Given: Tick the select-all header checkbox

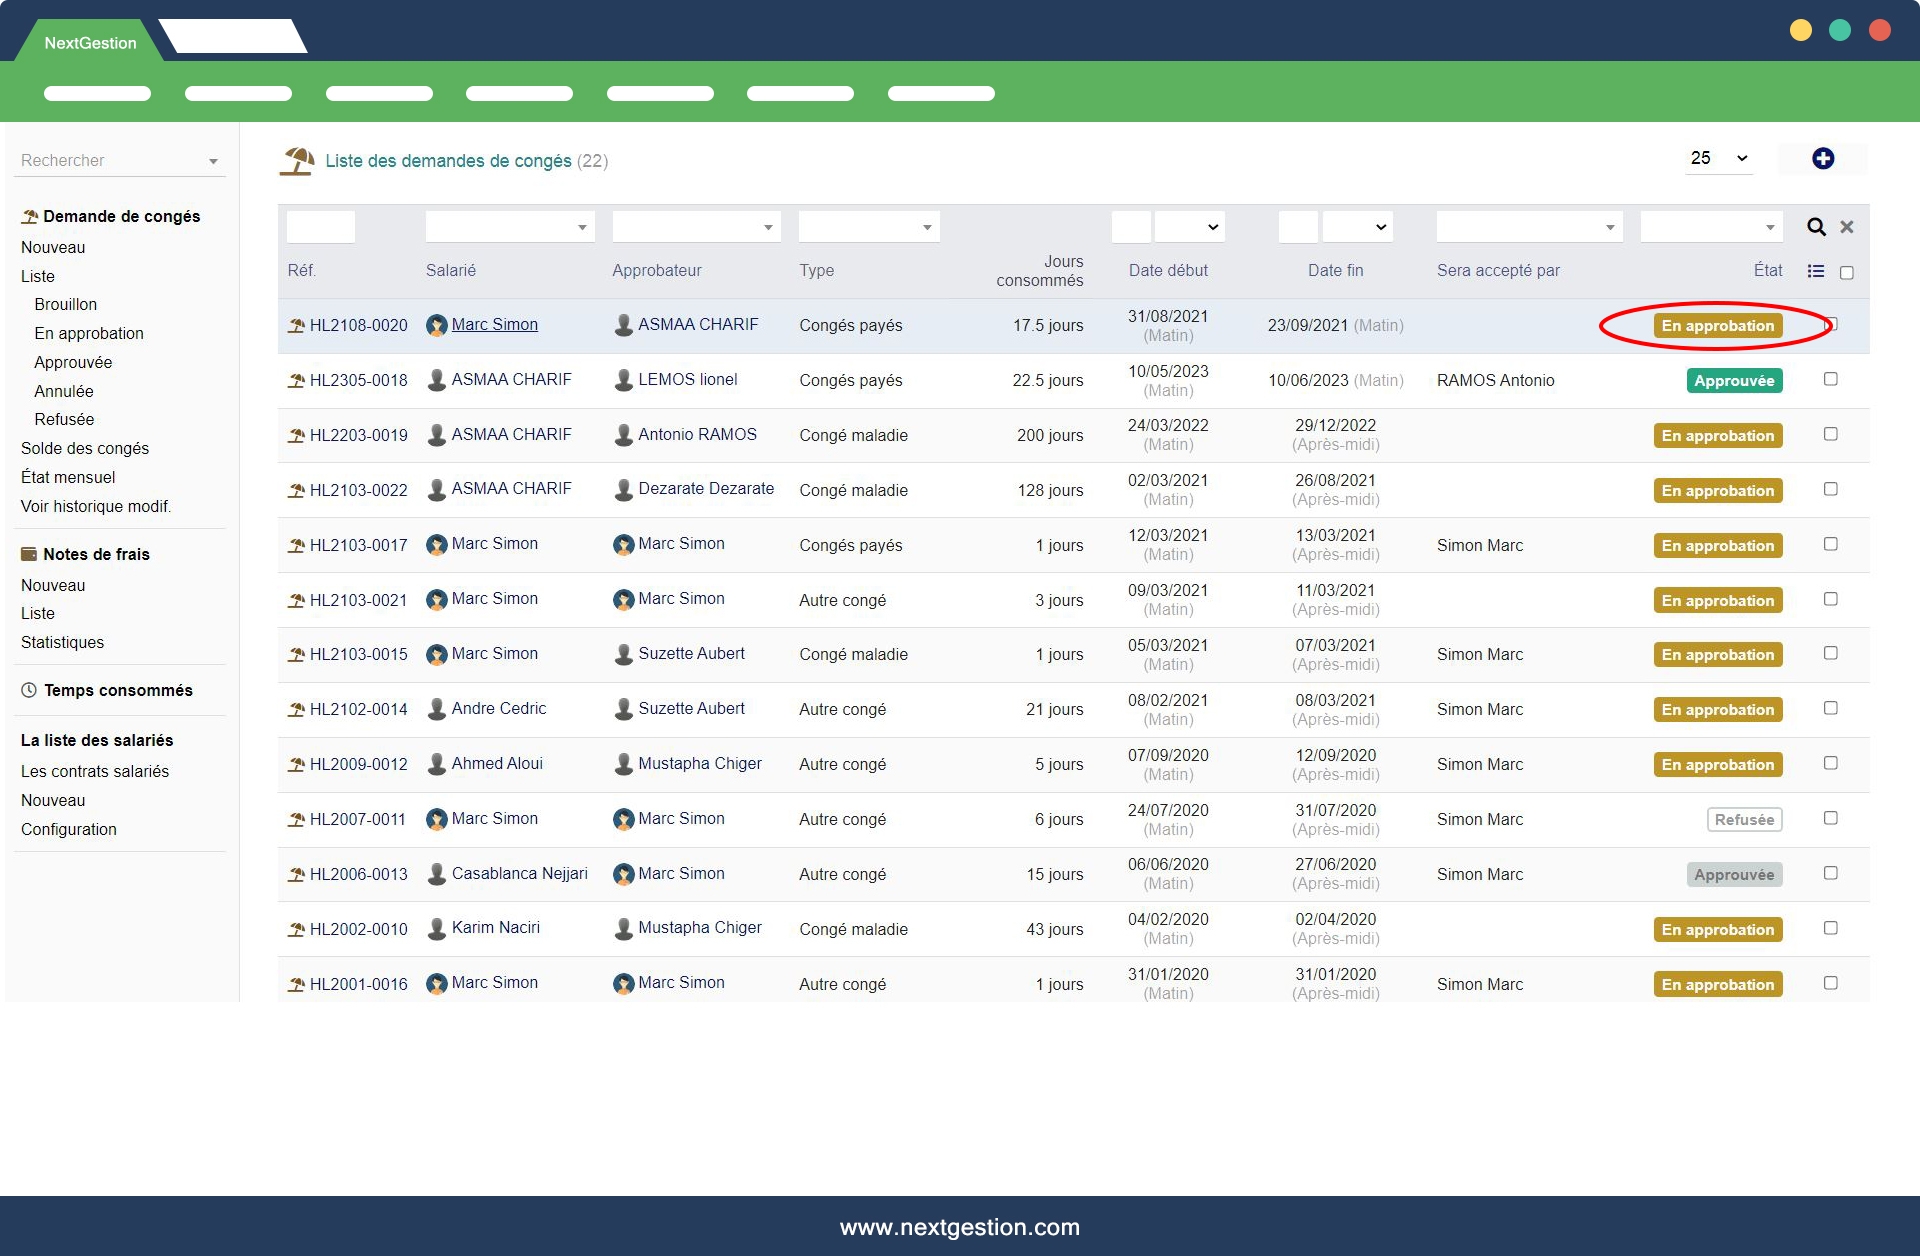Looking at the screenshot, I should coord(1847,272).
